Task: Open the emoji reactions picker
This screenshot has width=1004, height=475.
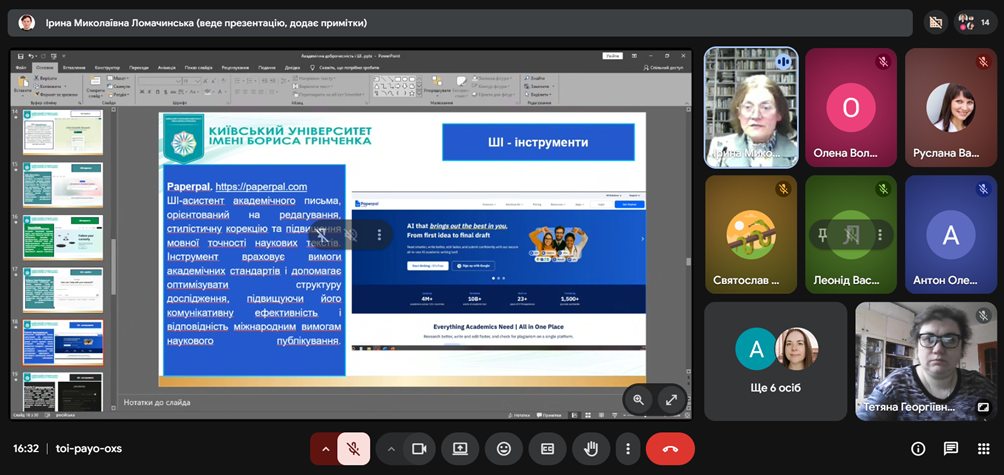Action: coord(504,449)
